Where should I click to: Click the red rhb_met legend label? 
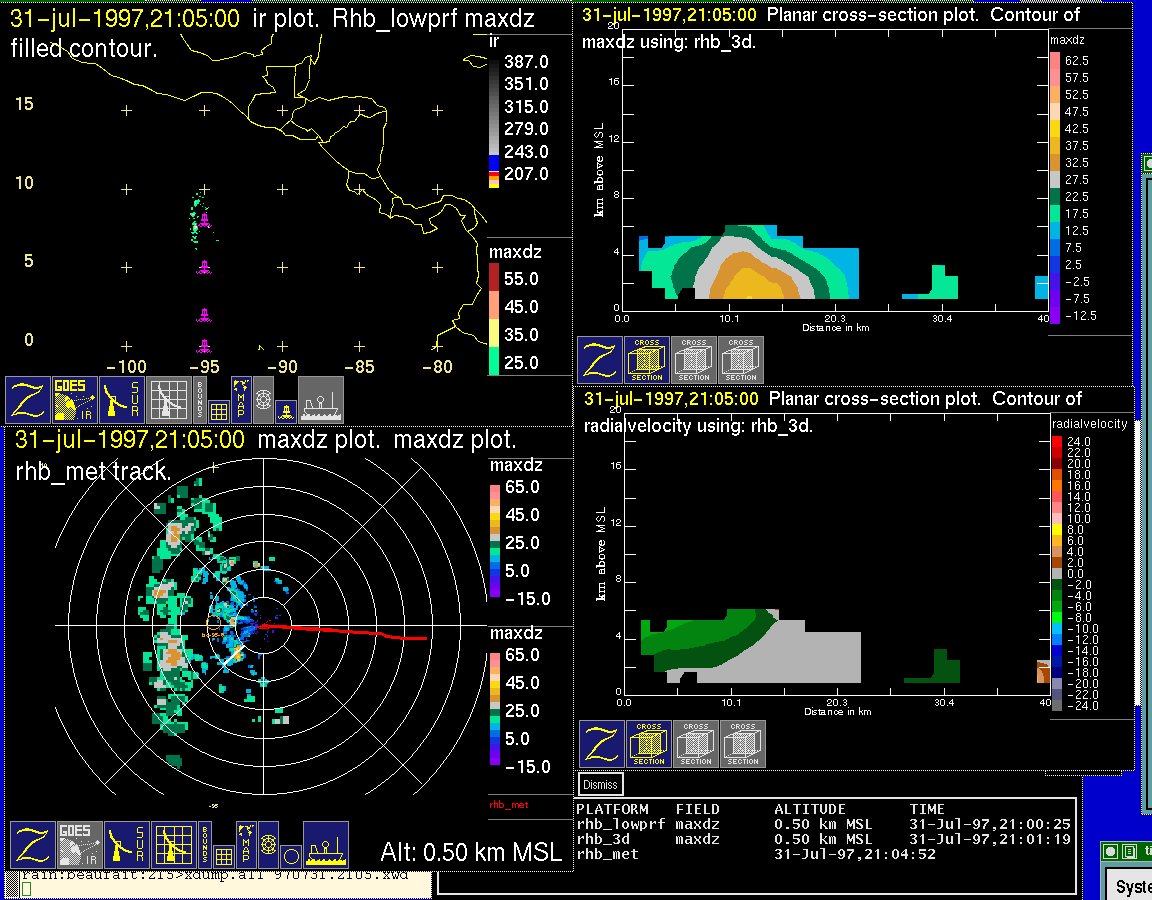click(508, 804)
